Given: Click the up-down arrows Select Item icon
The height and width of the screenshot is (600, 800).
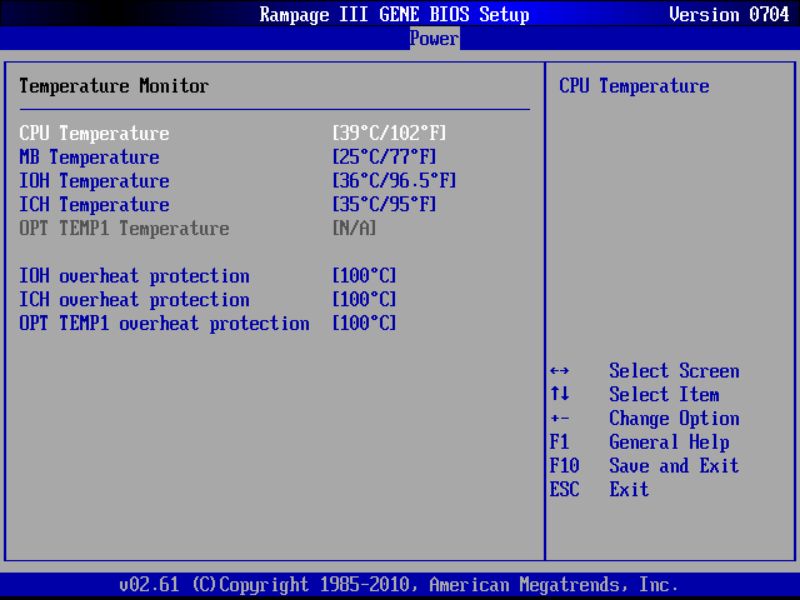Looking at the screenshot, I should tap(560, 394).
